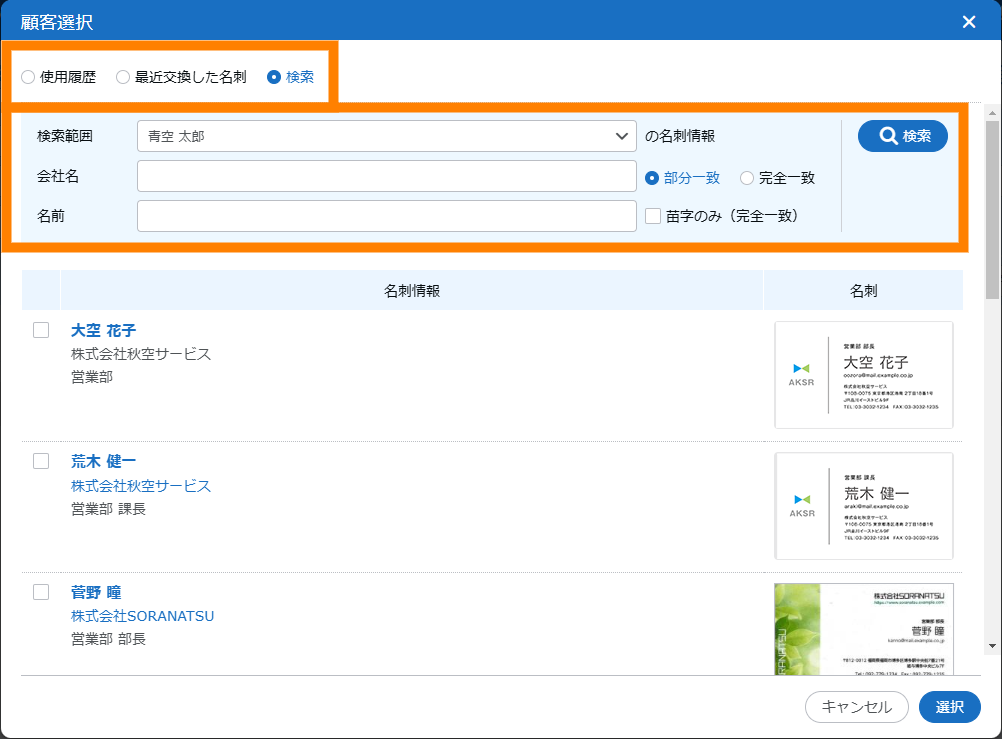The width and height of the screenshot is (1002, 740).
Task: Open the 検索範囲 dropdown showing 青空 太郎
Action: pos(386,136)
